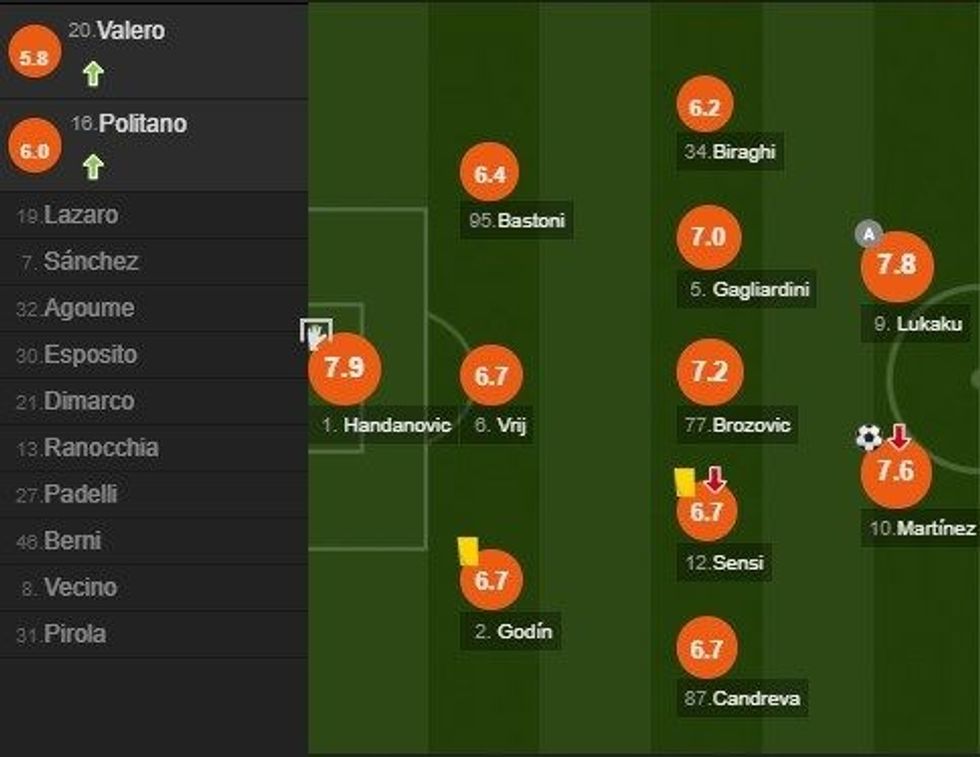Screen dimensions: 980x757
Task: Click Godín's yellow card icon
Action: [x=468, y=550]
